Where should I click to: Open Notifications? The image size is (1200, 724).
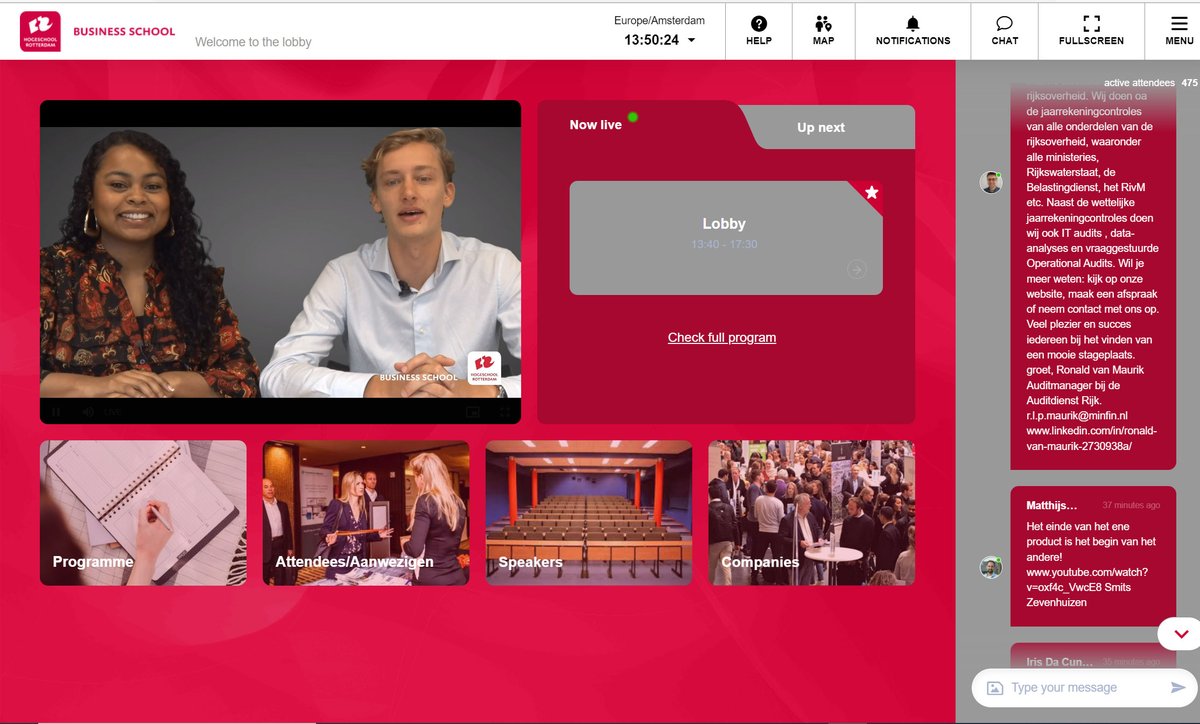911,30
